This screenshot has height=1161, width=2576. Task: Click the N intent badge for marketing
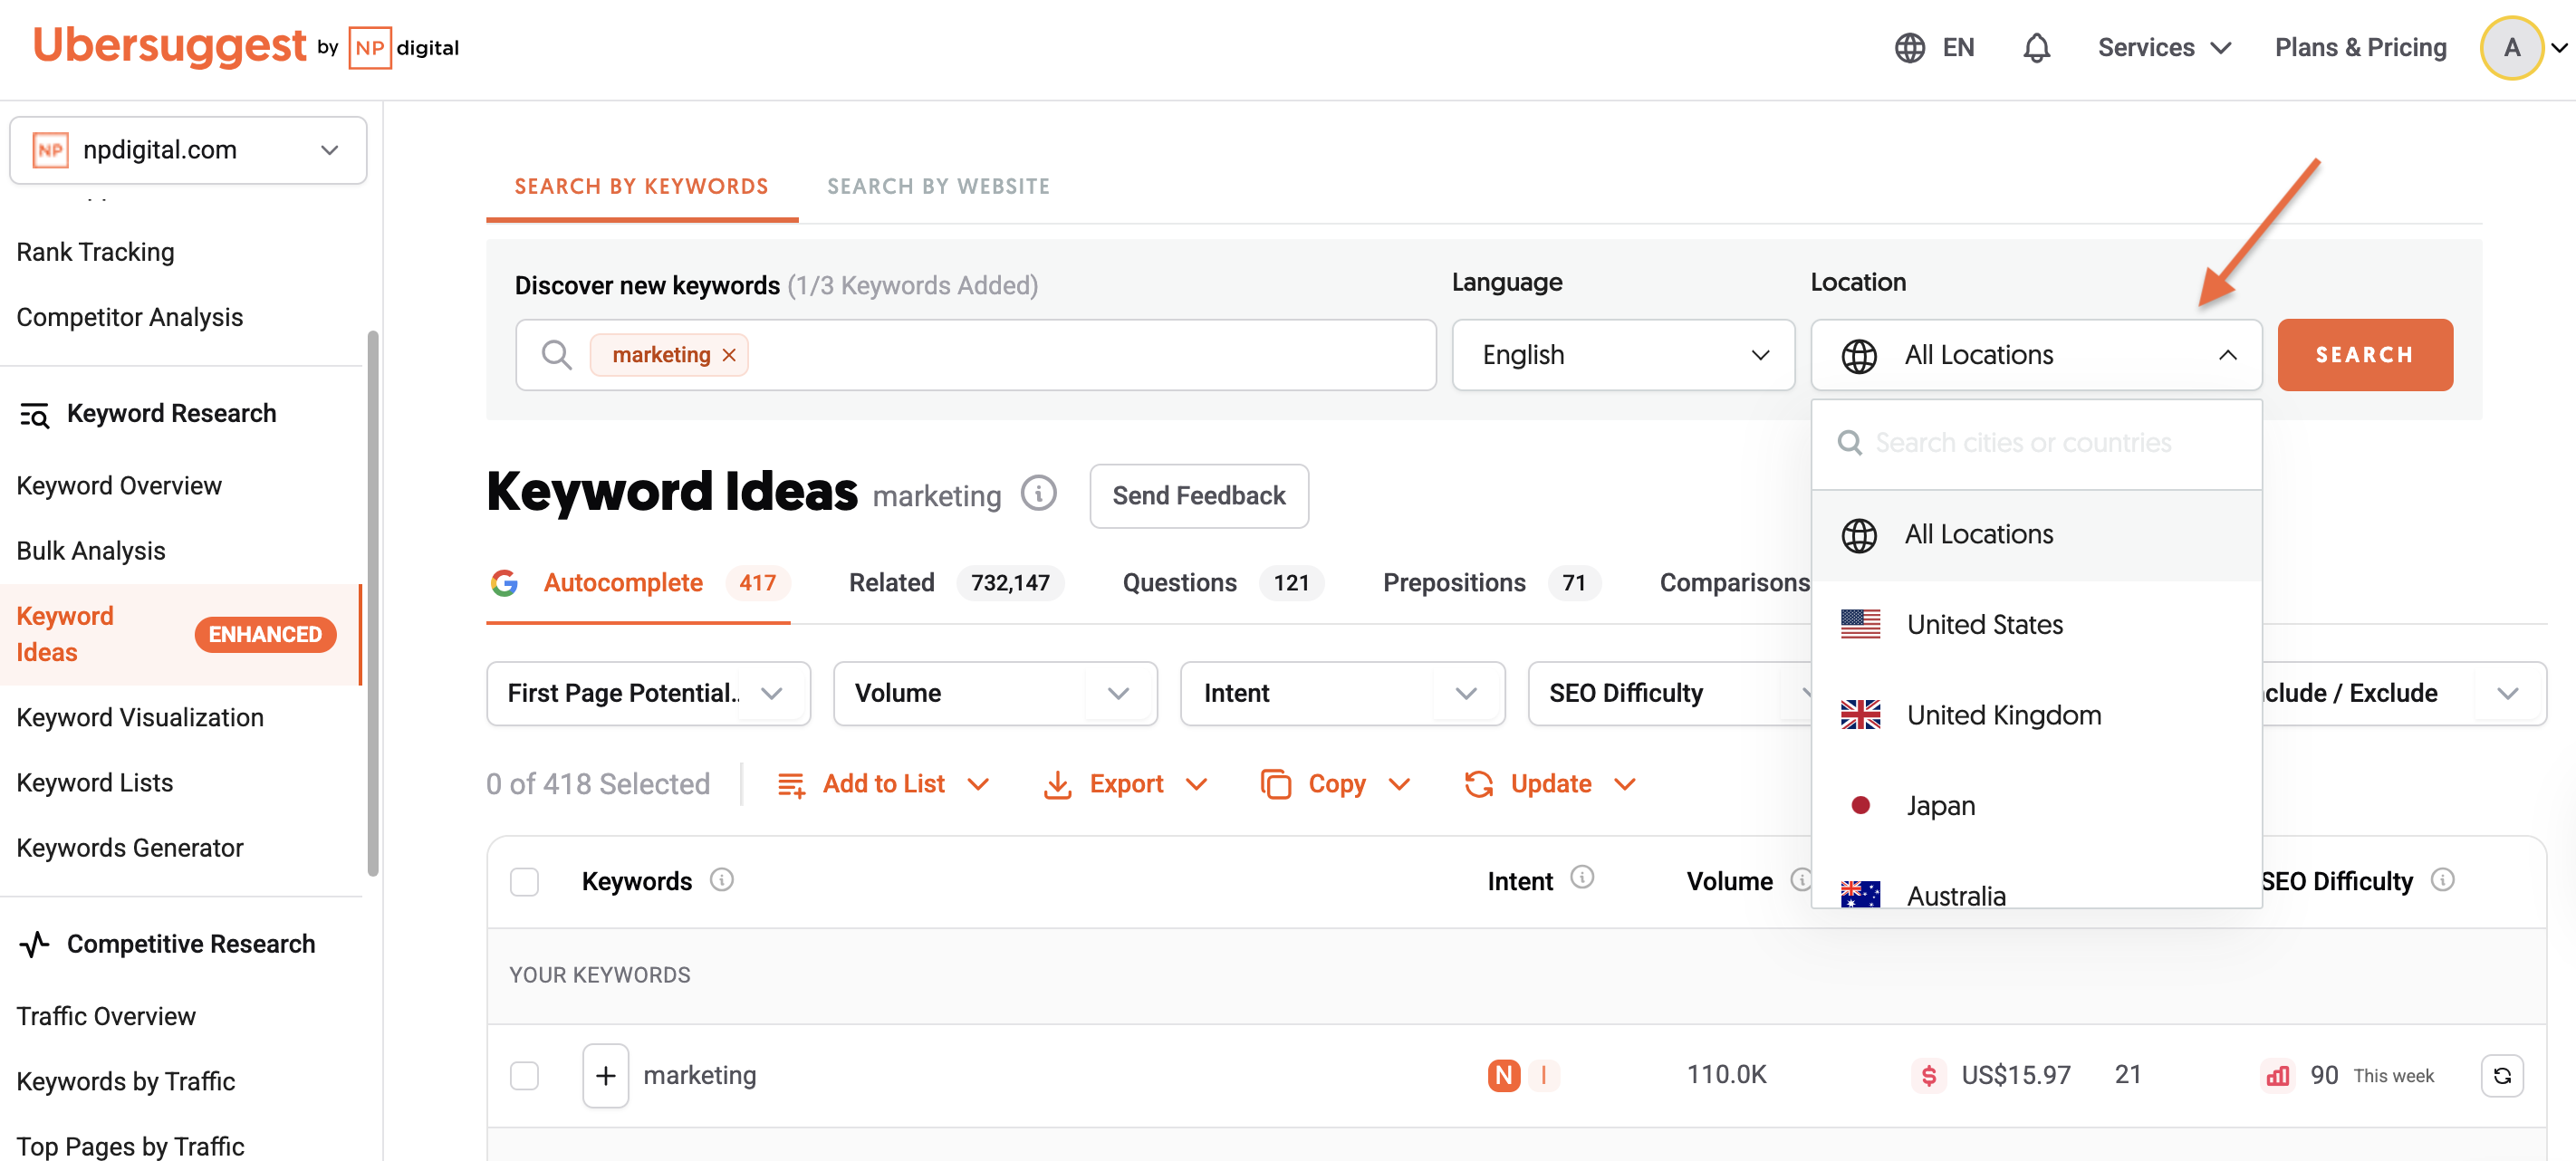pos(1503,1076)
